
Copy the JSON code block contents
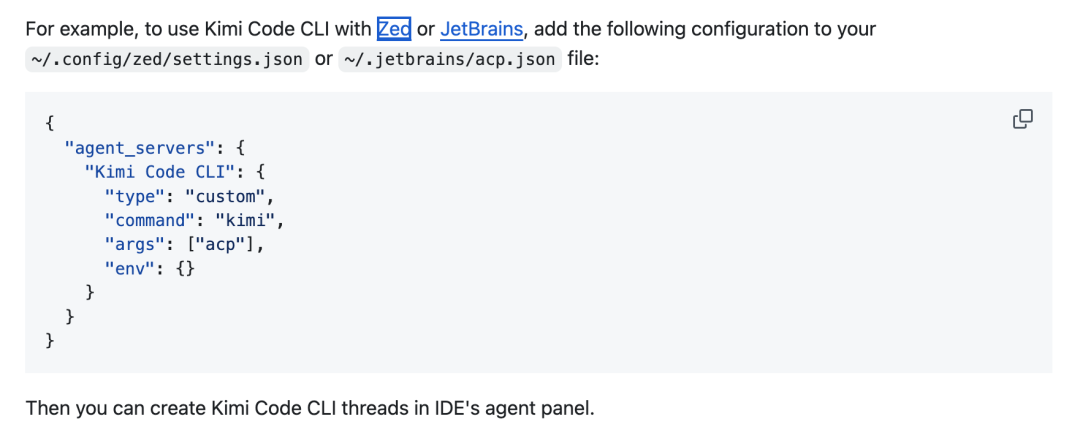click(1022, 120)
